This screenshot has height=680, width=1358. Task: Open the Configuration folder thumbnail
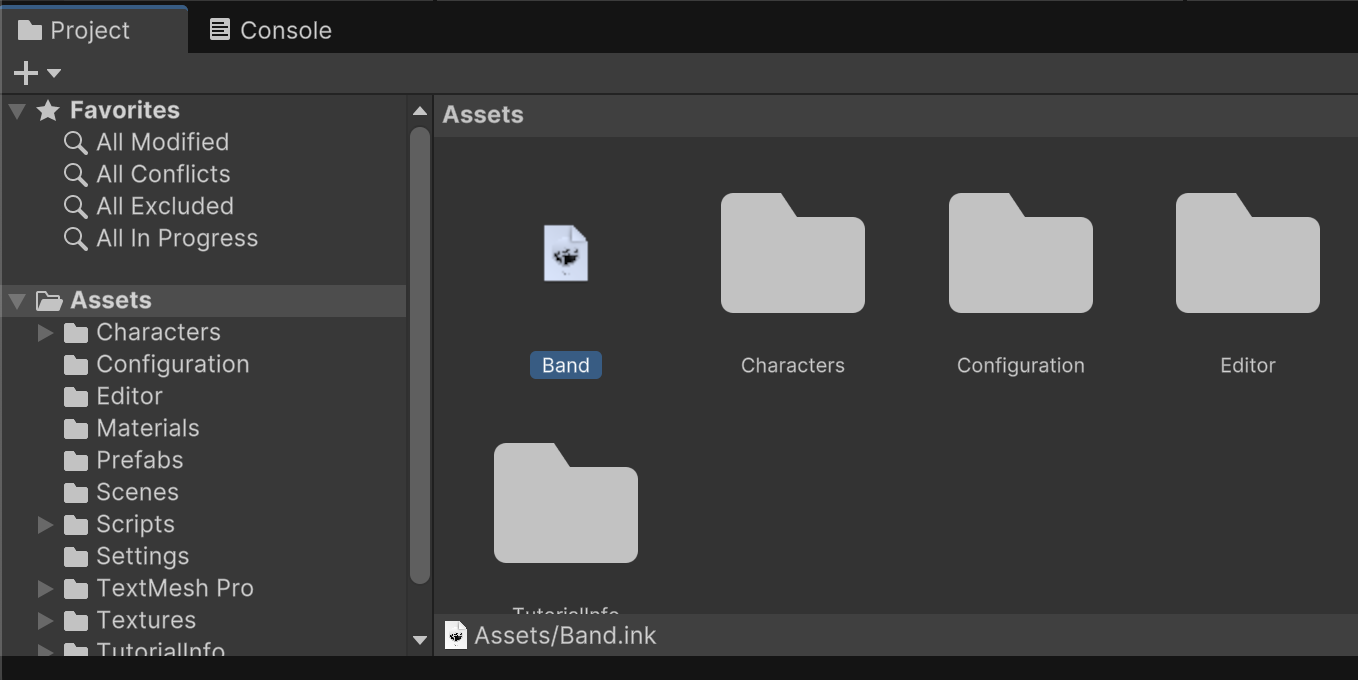coord(1020,254)
